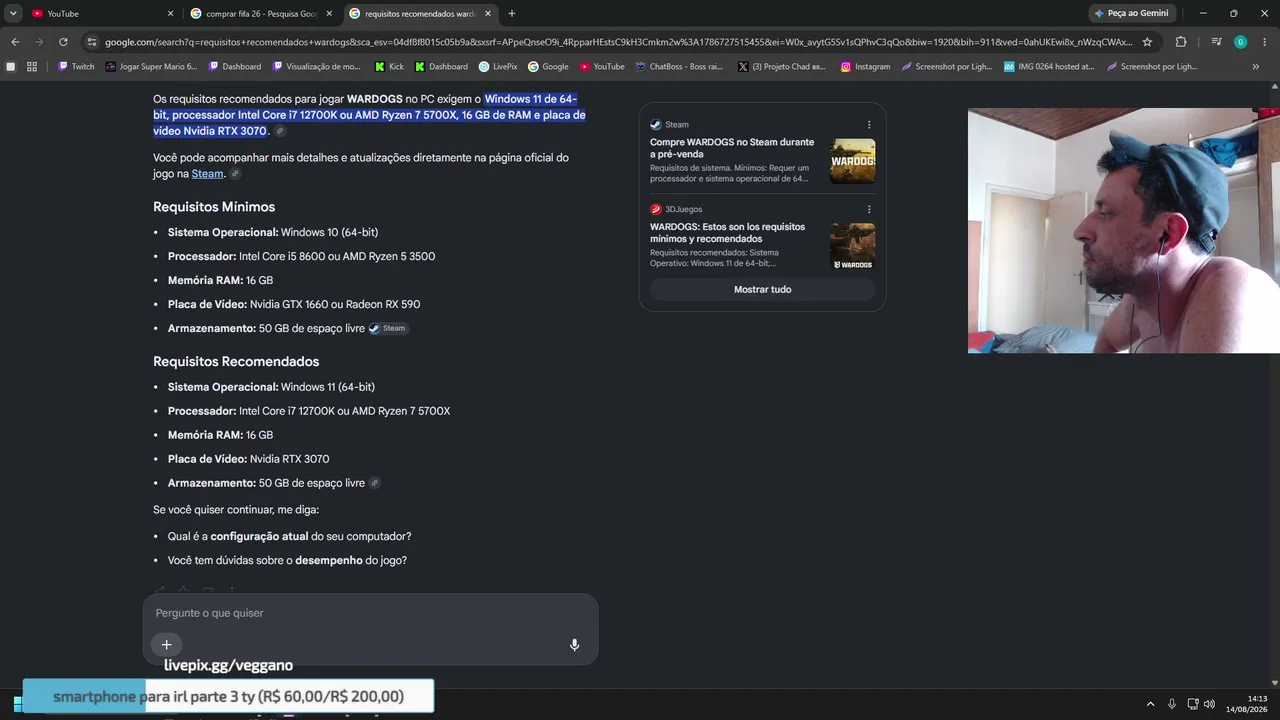Open the LivePix bookmark
Screen dimensions: 1280x720
(x=498, y=67)
